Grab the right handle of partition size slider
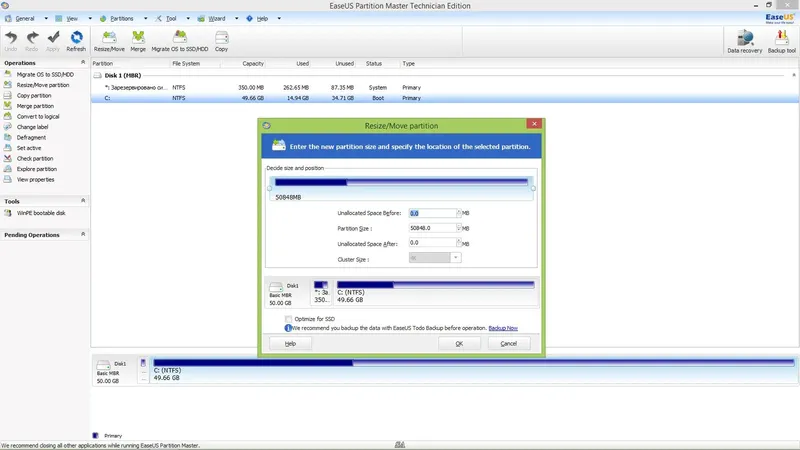Screen dimensions: 800x450 tap(533, 188)
